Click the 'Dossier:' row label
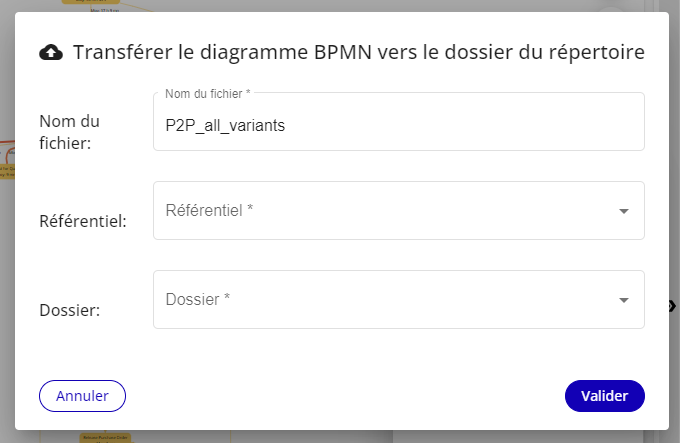This screenshot has height=443, width=680. point(68,310)
